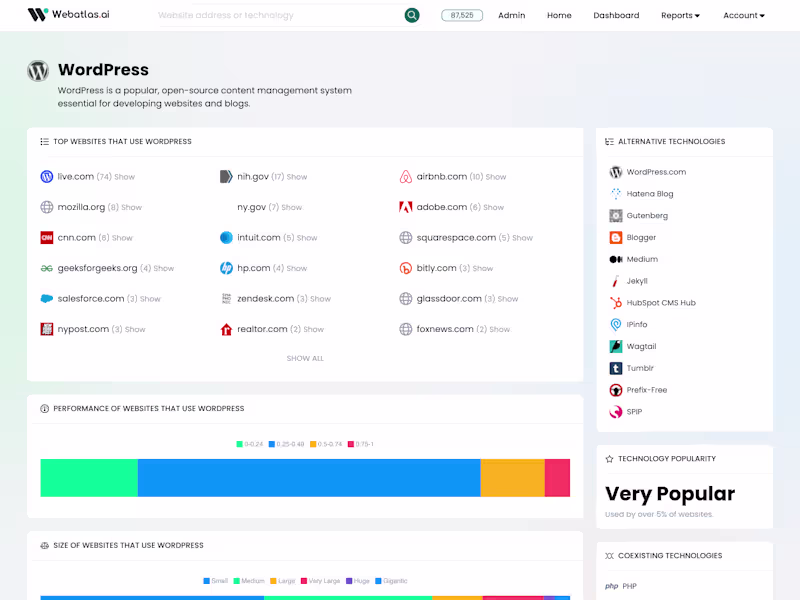Toggle the Medium size legend entry

[249, 581]
